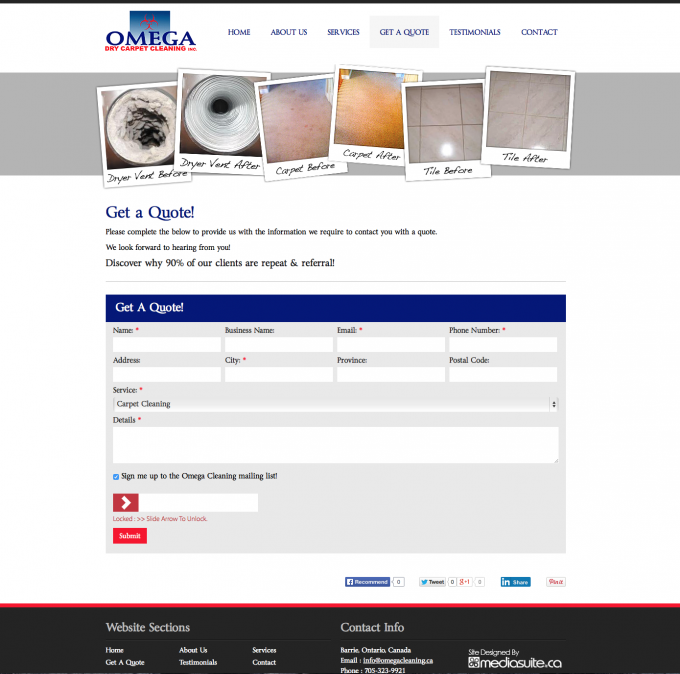Screen dimensions: 680x674
Task: Click the Name input field
Action: click(166, 344)
